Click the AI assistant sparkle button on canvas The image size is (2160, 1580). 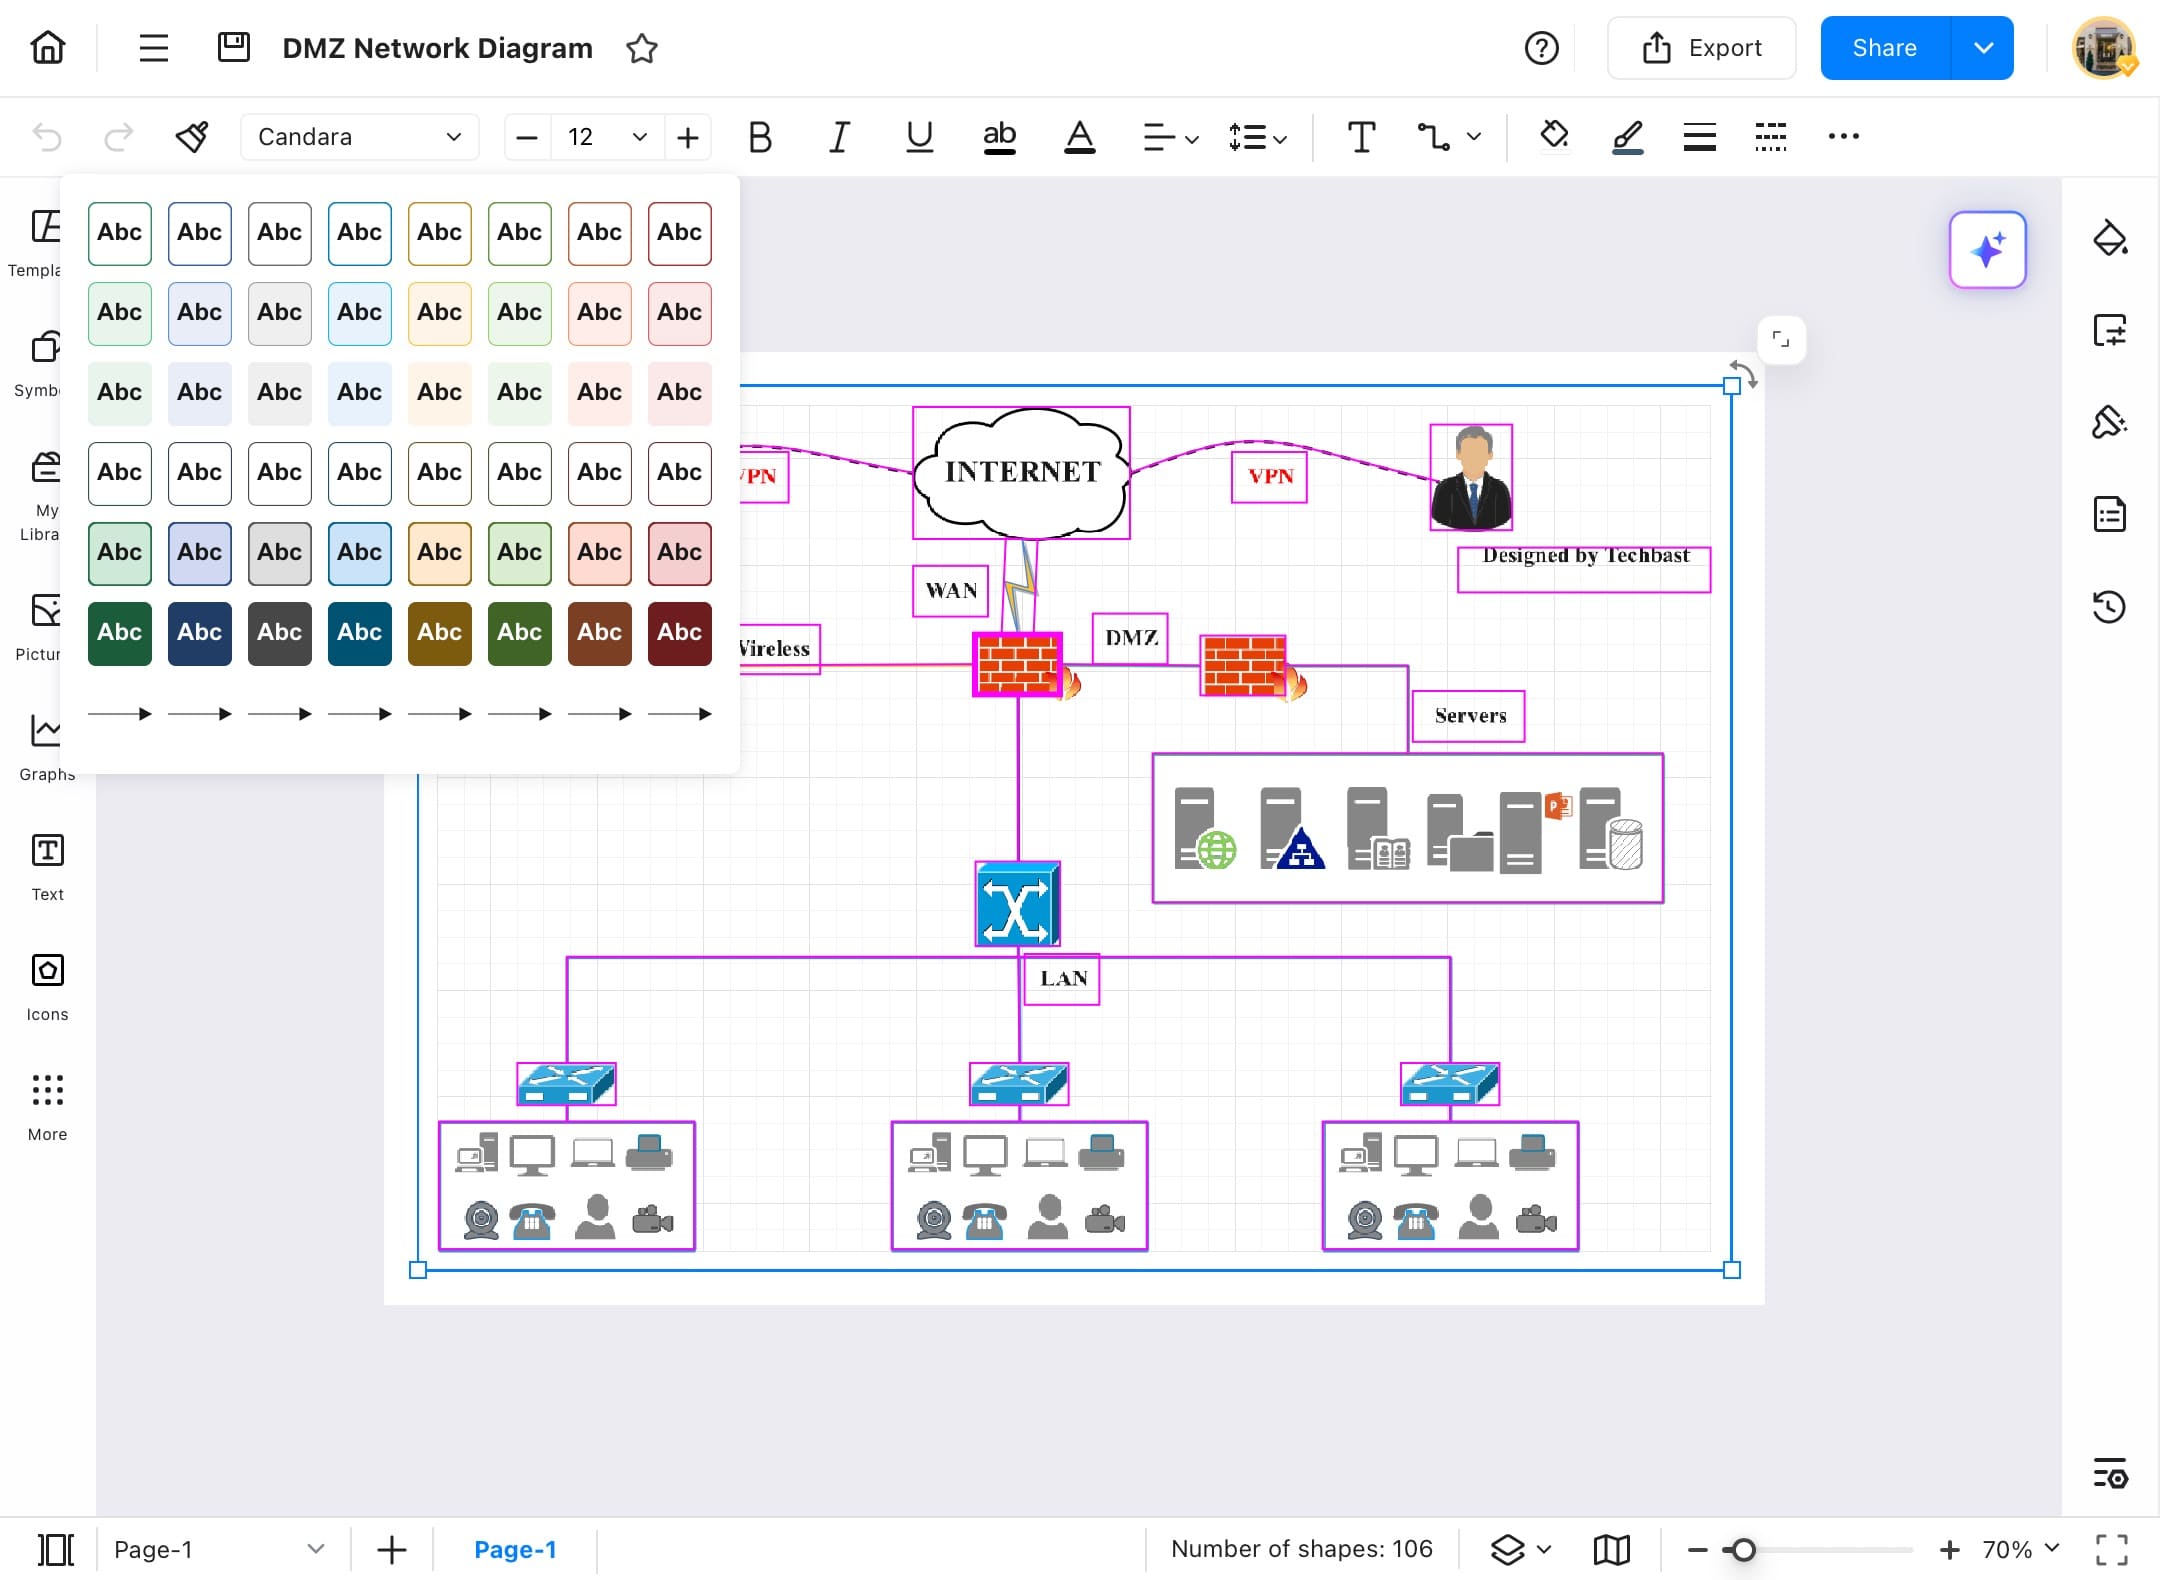[1986, 250]
